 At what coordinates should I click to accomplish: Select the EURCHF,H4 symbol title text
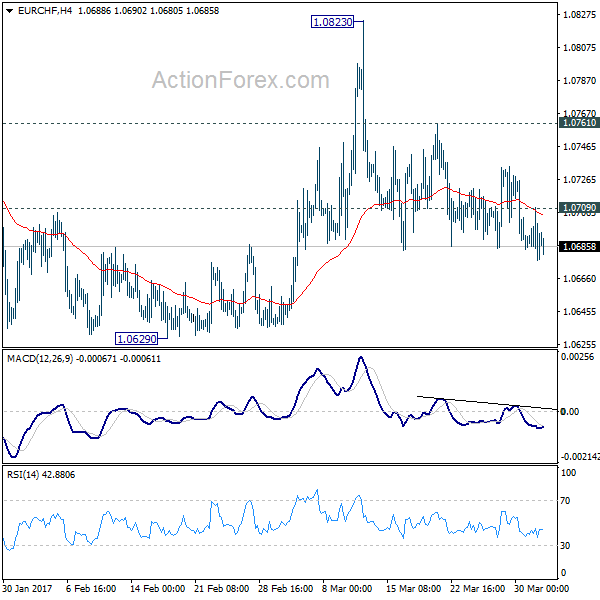coord(45,11)
